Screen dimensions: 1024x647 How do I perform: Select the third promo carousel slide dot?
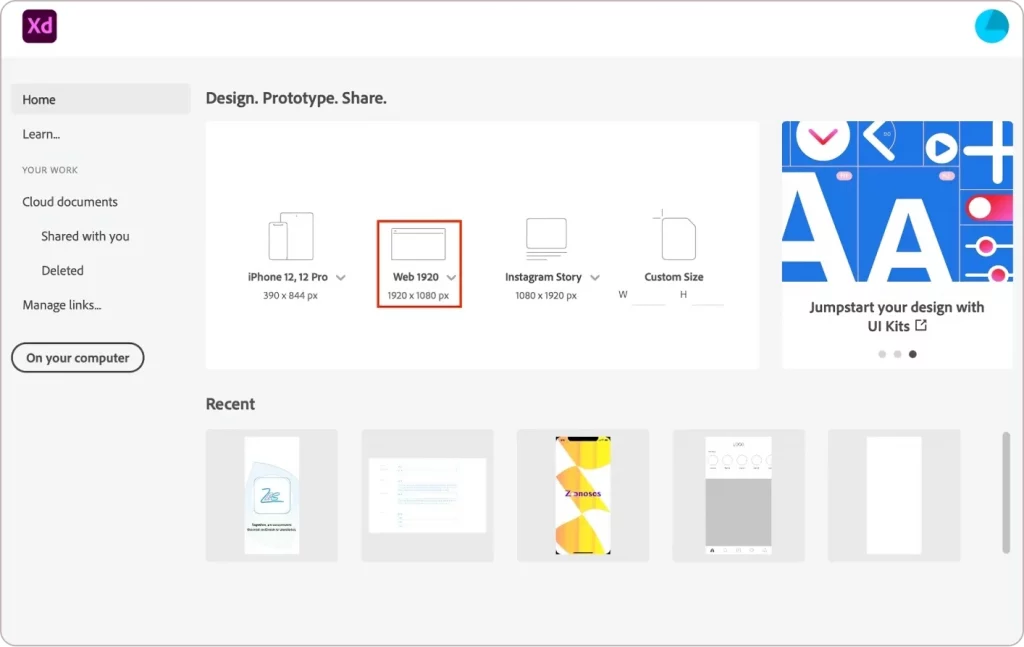point(912,354)
